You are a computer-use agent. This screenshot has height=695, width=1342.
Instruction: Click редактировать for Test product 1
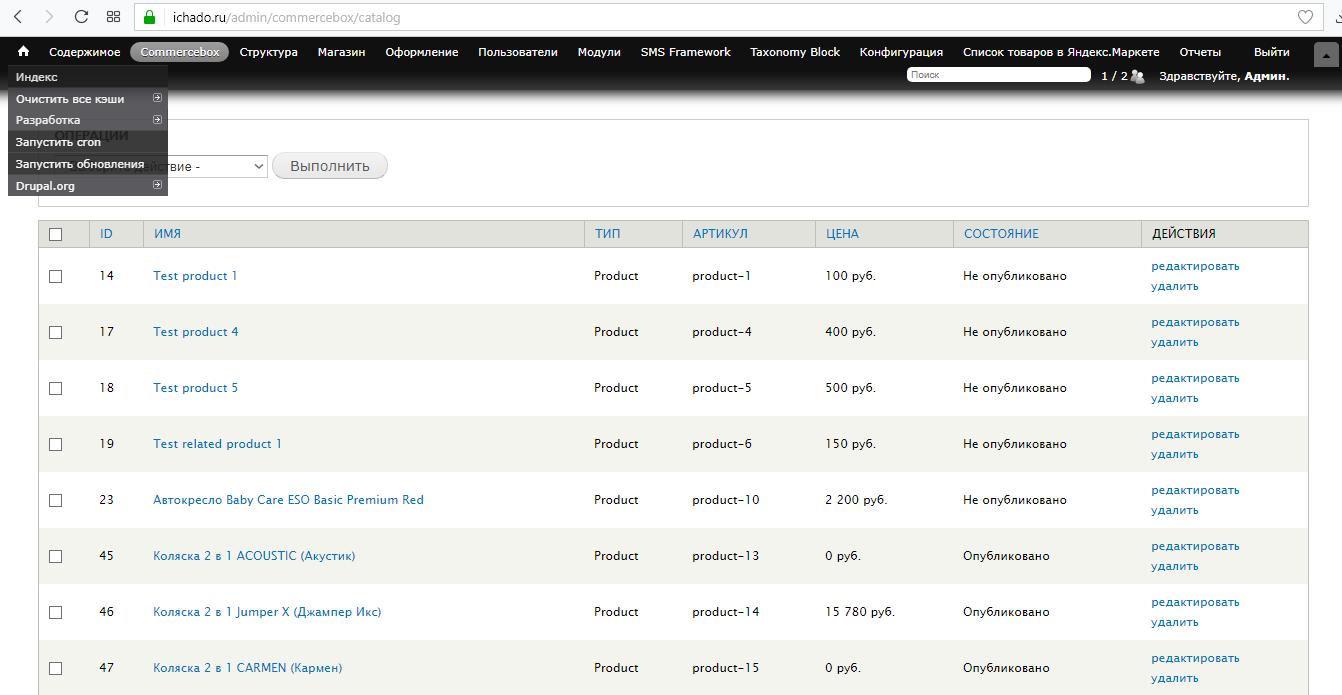pos(1195,266)
